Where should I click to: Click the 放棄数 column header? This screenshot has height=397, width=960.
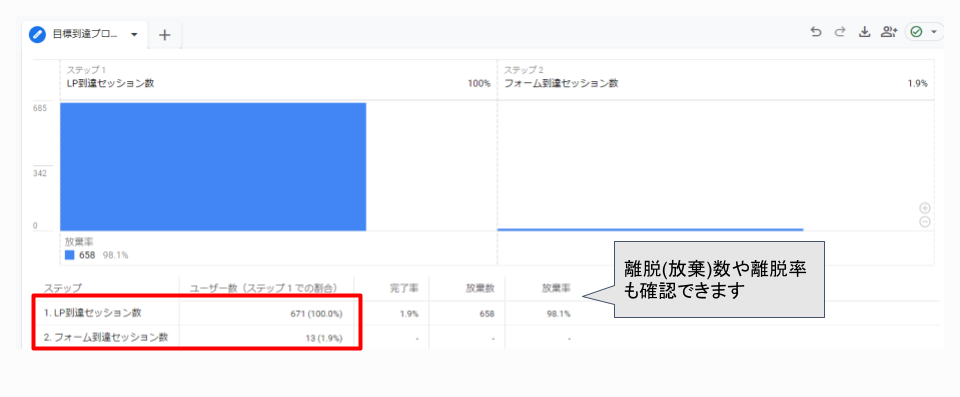pos(480,287)
